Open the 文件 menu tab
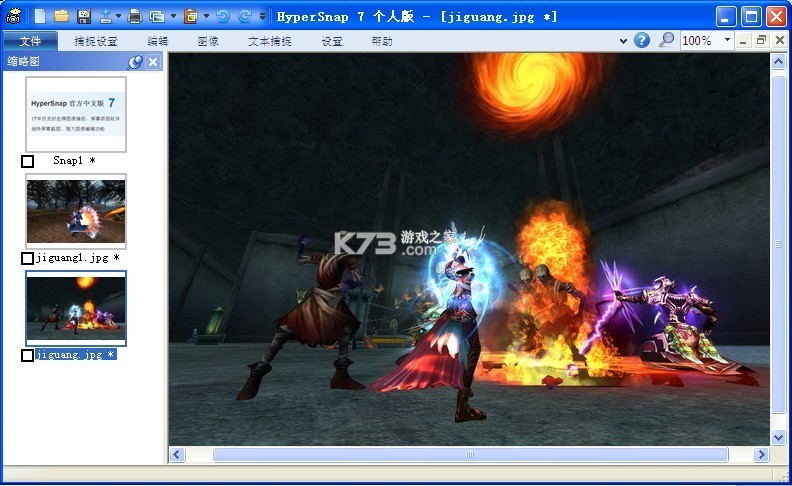This screenshot has width=792, height=486. pos(30,41)
